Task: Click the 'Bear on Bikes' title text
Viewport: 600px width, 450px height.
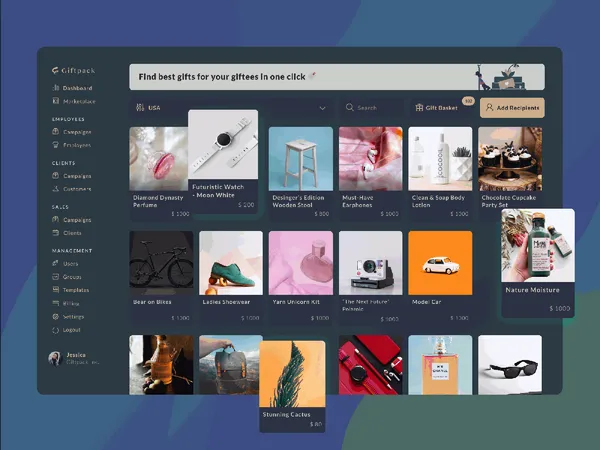Action: click(152, 302)
